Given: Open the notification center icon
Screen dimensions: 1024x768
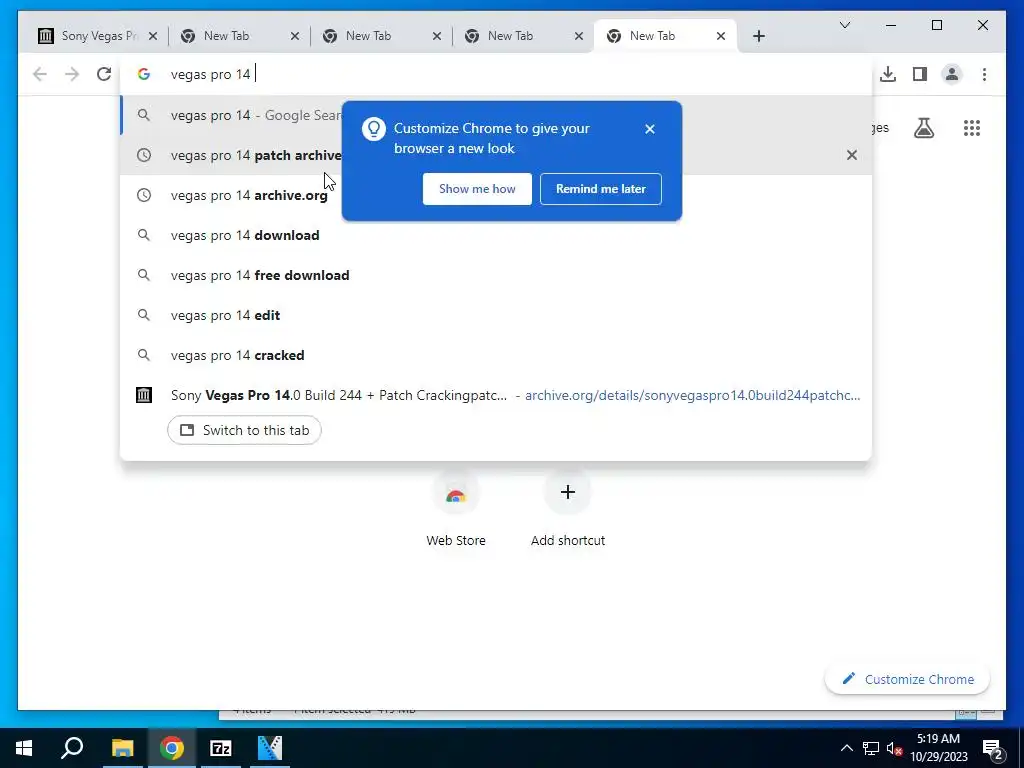Looking at the screenshot, I should [x=993, y=748].
